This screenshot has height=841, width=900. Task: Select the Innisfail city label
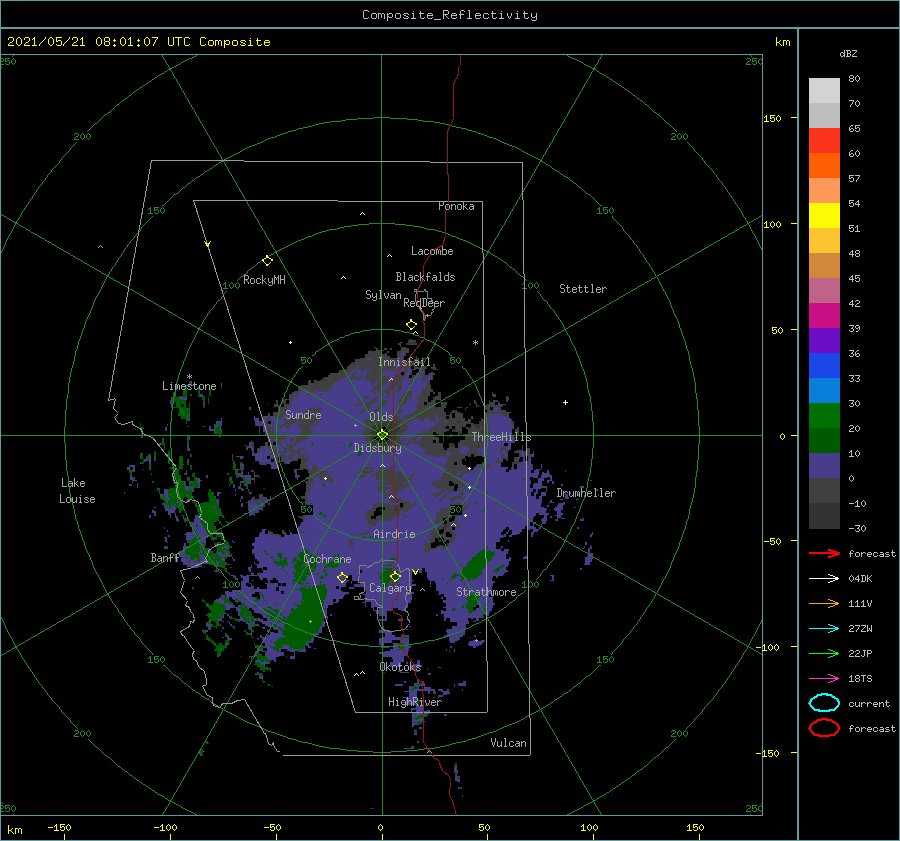(404, 362)
